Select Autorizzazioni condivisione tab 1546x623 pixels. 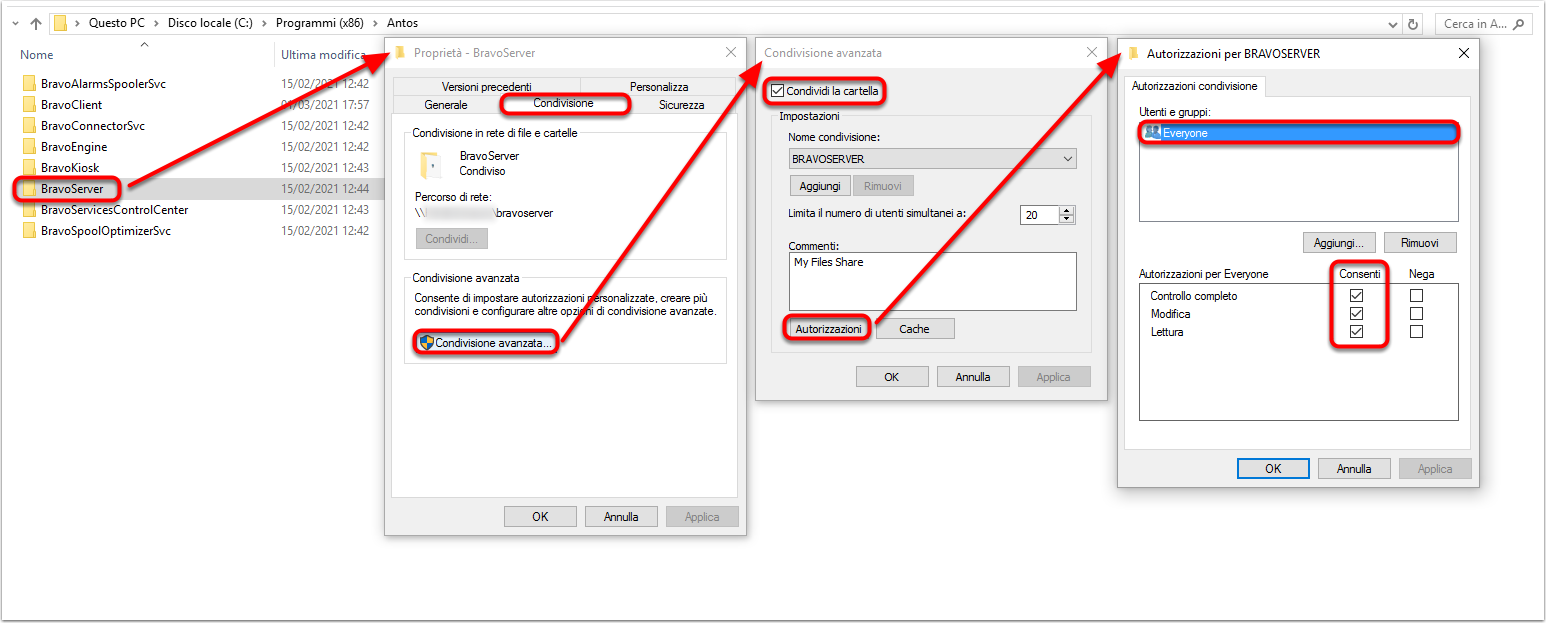tap(1194, 87)
